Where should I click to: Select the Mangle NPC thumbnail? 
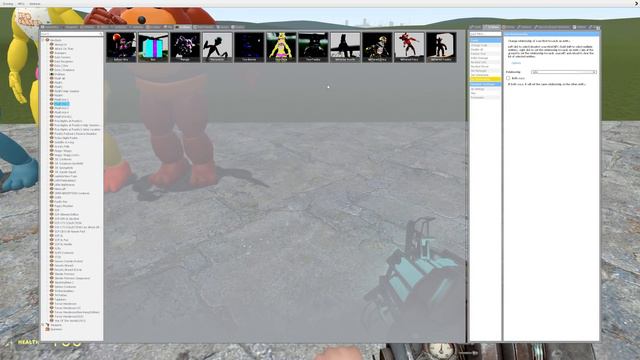click(185, 47)
